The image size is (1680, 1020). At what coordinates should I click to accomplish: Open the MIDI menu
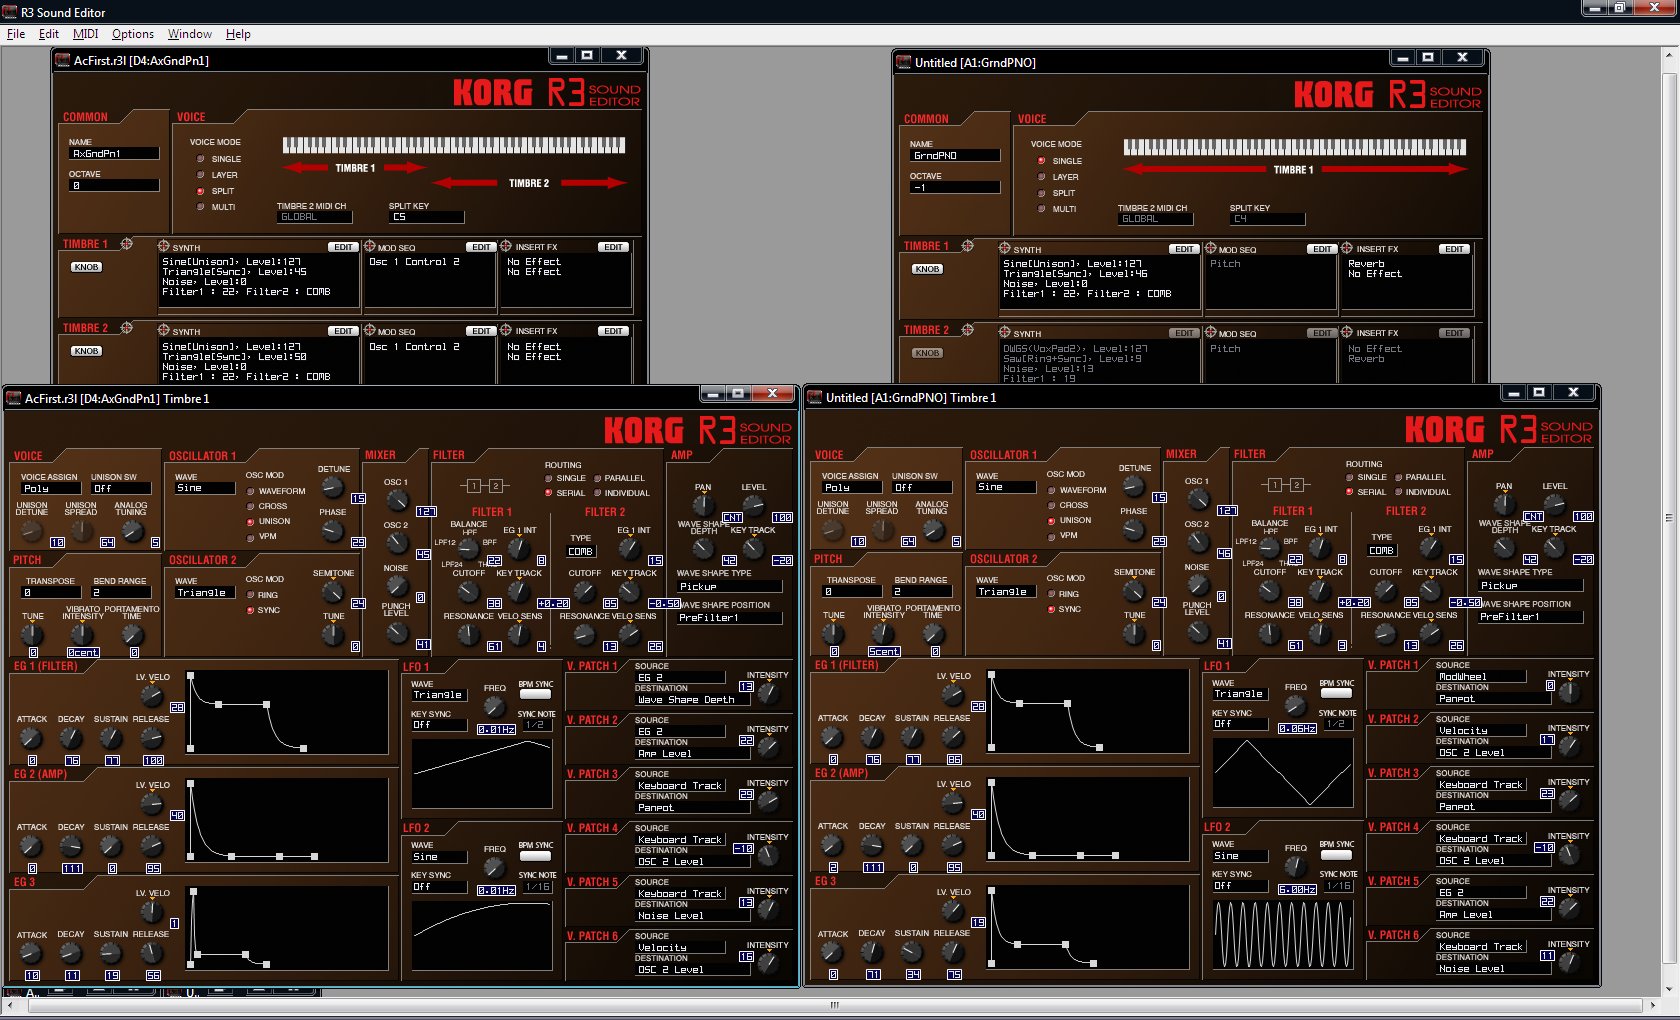[x=86, y=34]
